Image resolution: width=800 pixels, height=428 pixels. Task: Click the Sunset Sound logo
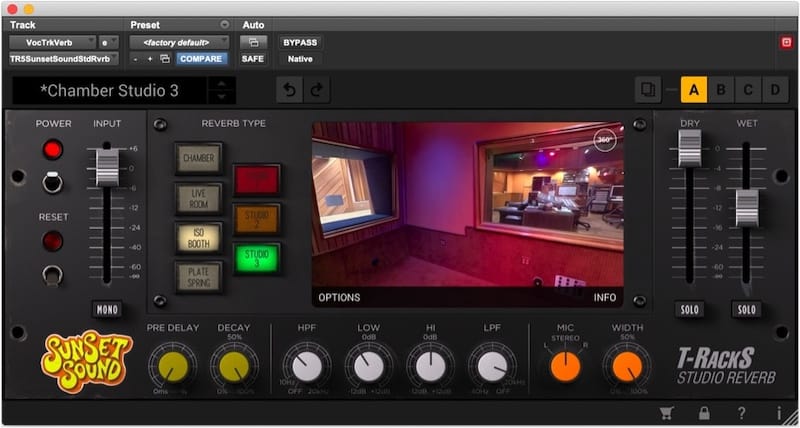click(x=87, y=361)
